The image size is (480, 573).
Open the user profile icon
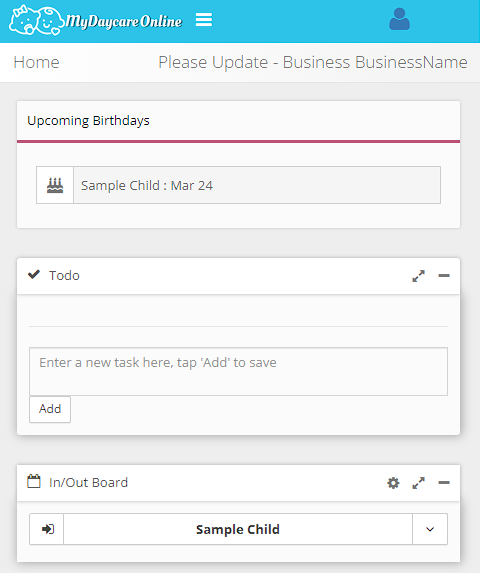[399, 19]
